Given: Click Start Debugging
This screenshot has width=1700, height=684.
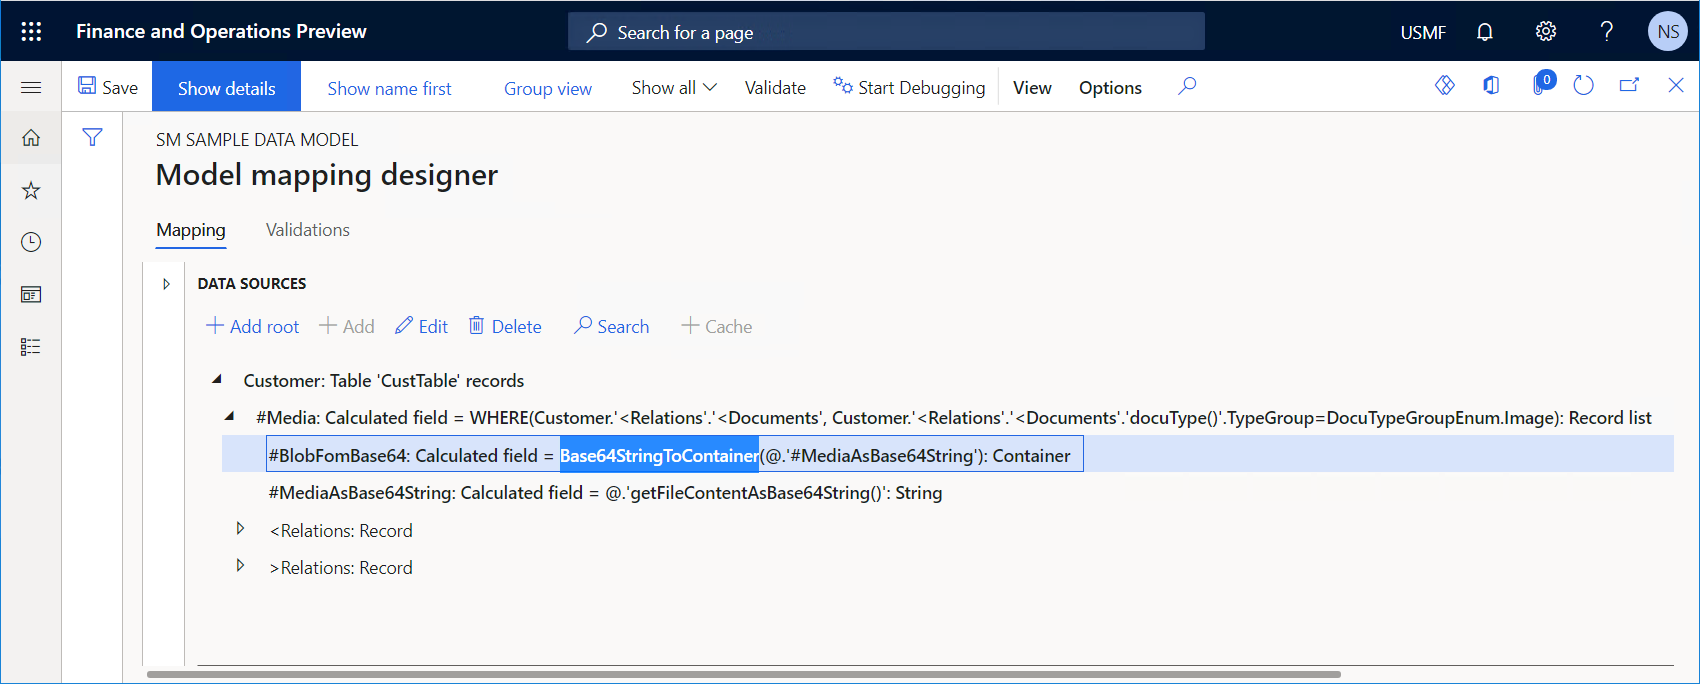Looking at the screenshot, I should 909,87.
